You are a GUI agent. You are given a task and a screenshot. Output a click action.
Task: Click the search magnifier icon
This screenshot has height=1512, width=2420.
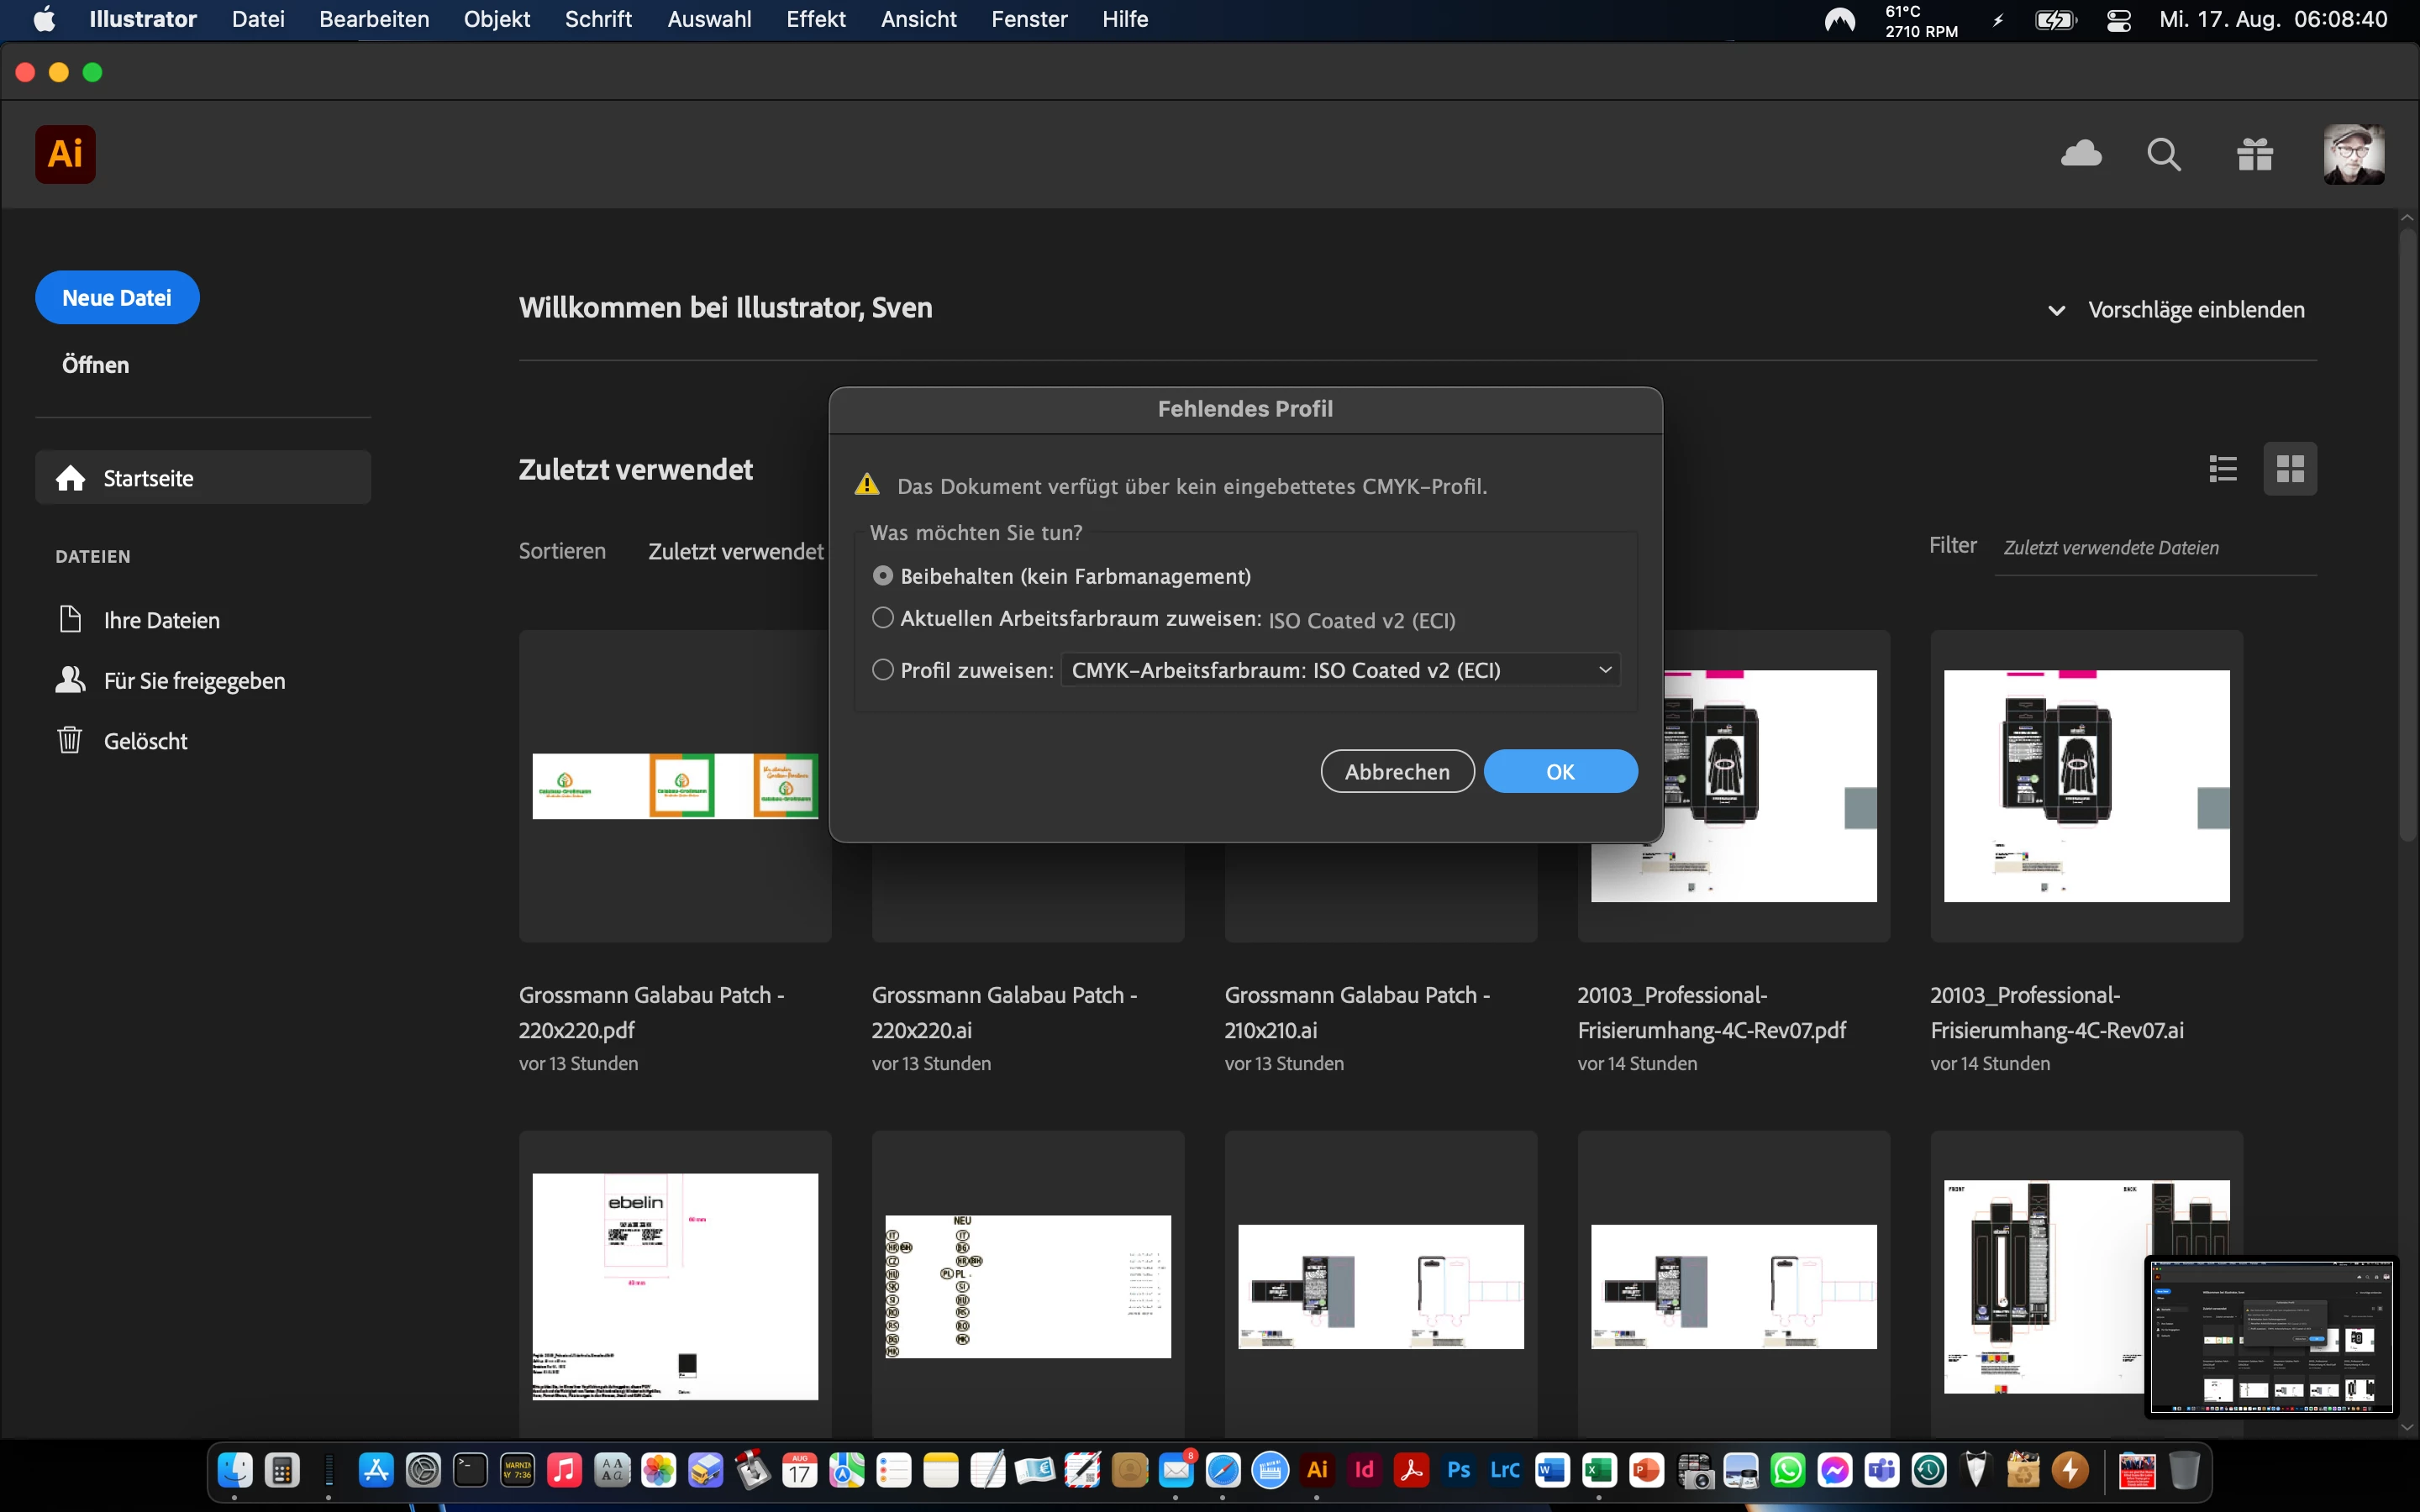[x=2163, y=154]
